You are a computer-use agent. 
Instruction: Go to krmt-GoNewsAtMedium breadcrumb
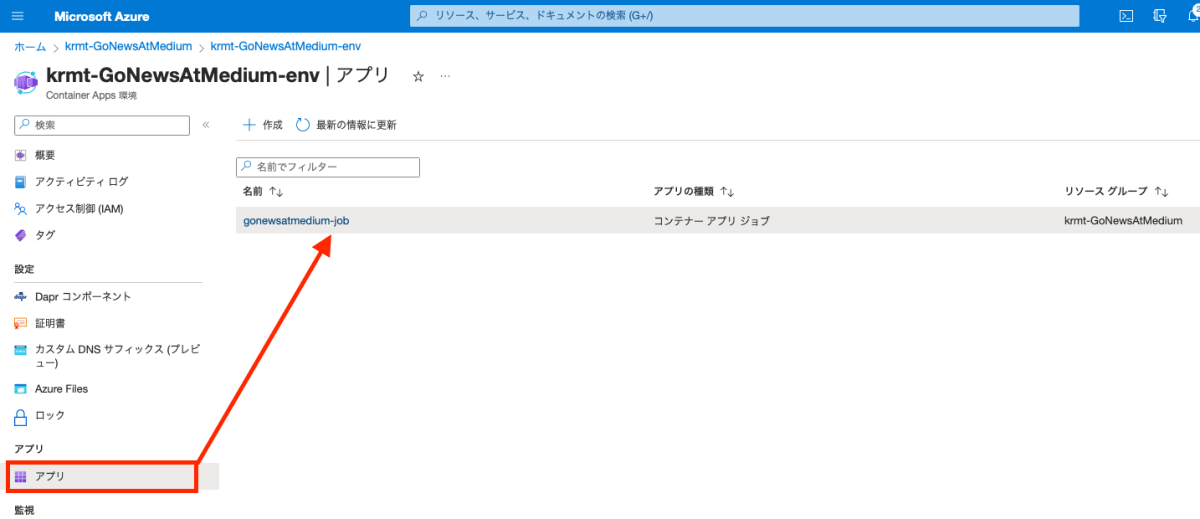point(128,47)
